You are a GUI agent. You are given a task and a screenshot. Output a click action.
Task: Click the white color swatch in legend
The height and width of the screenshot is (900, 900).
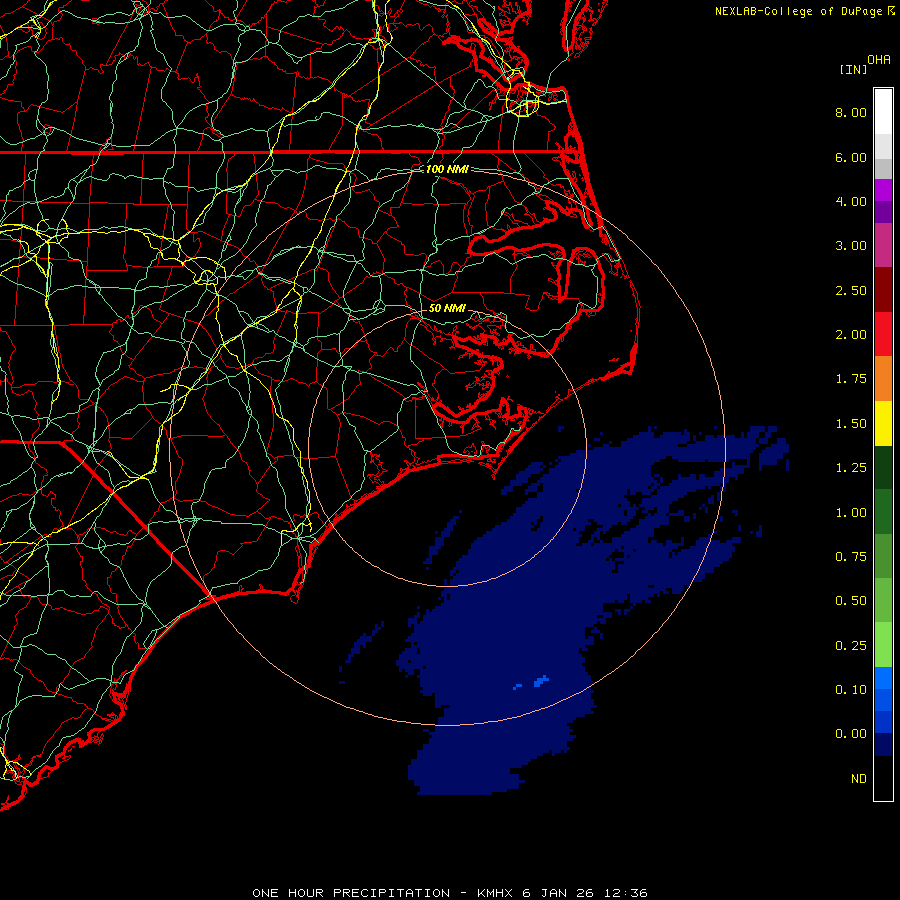tap(883, 112)
